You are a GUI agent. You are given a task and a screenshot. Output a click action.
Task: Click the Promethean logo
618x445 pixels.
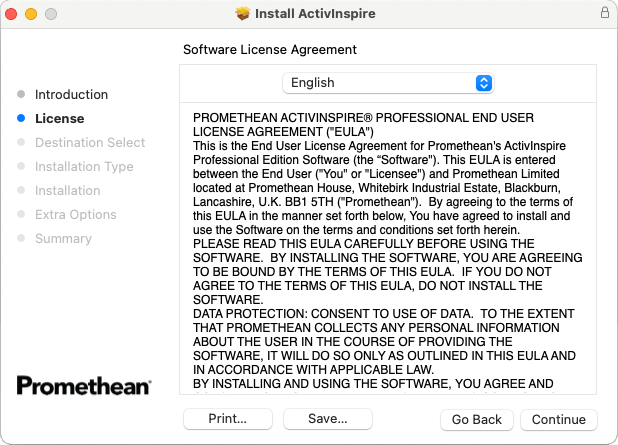[x=84, y=386]
